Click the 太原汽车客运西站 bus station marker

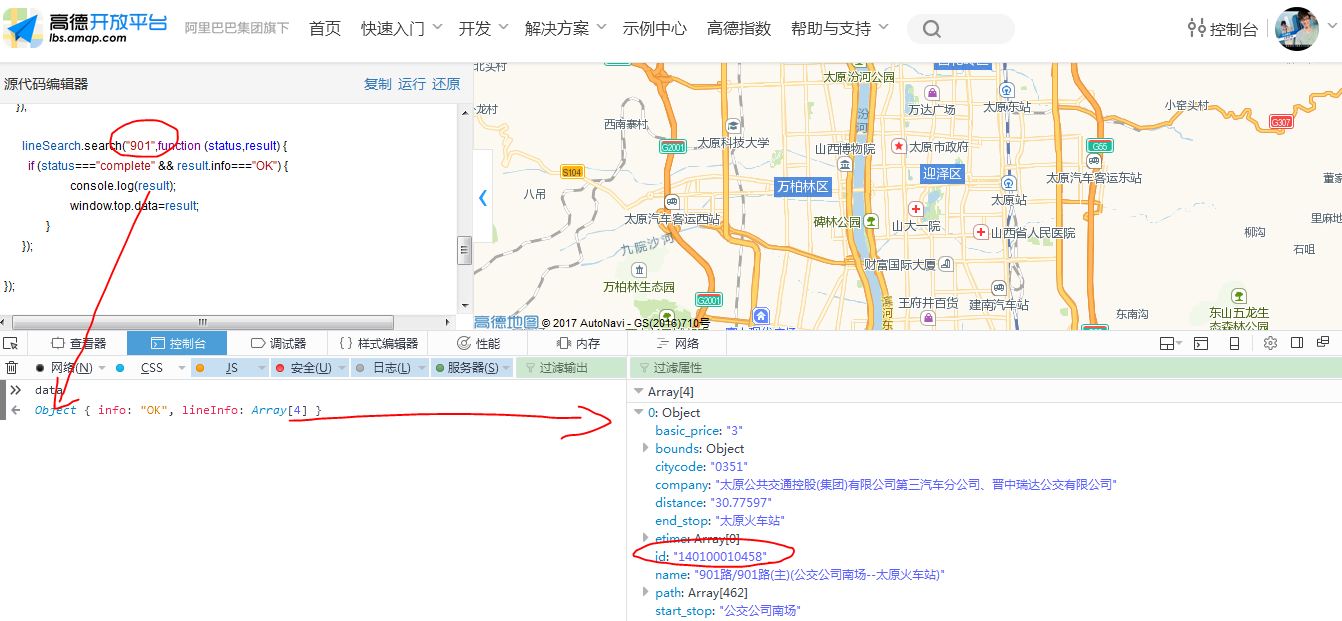pos(672,201)
